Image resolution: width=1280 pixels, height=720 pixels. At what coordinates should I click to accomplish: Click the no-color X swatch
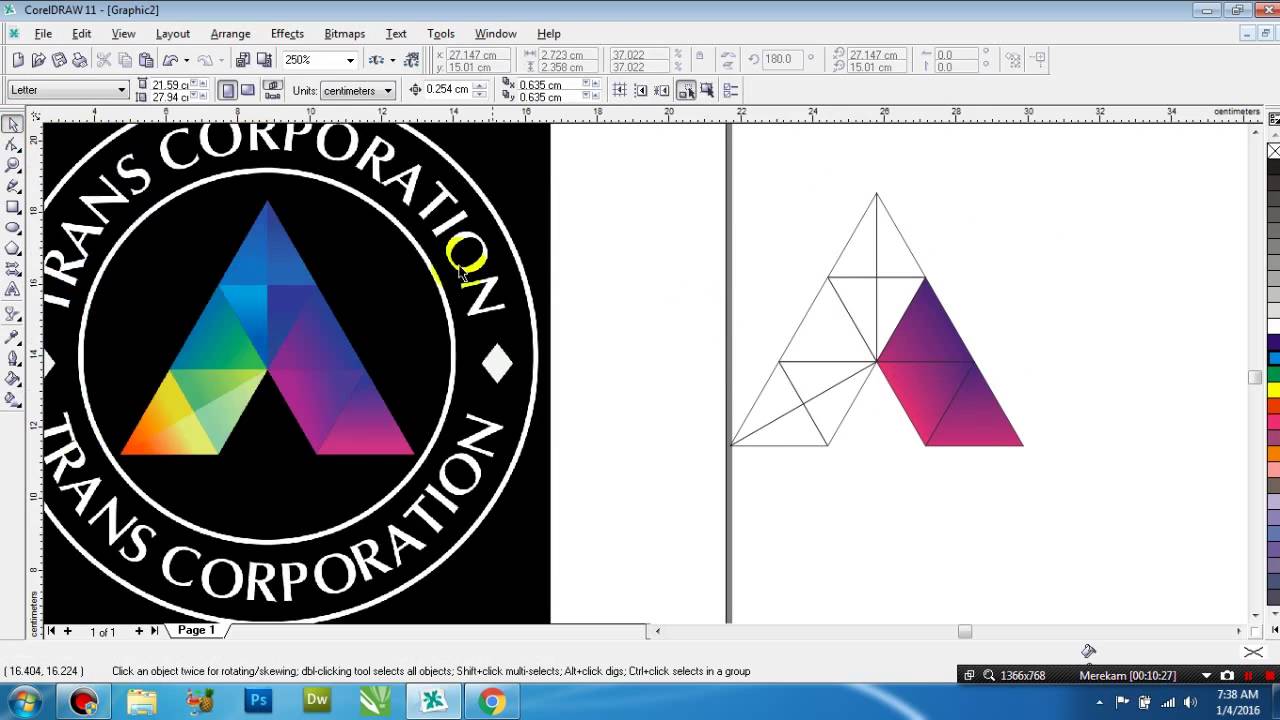tap(1273, 151)
